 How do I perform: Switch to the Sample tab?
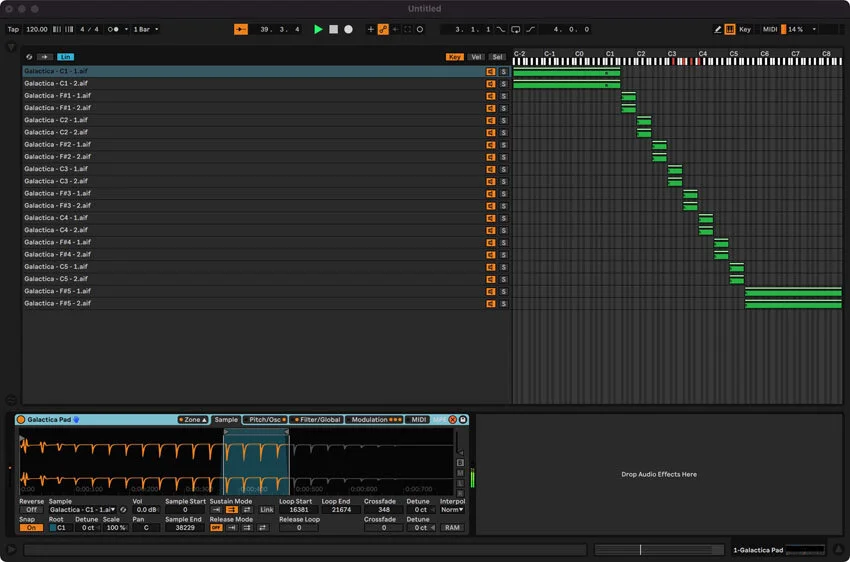[226, 419]
